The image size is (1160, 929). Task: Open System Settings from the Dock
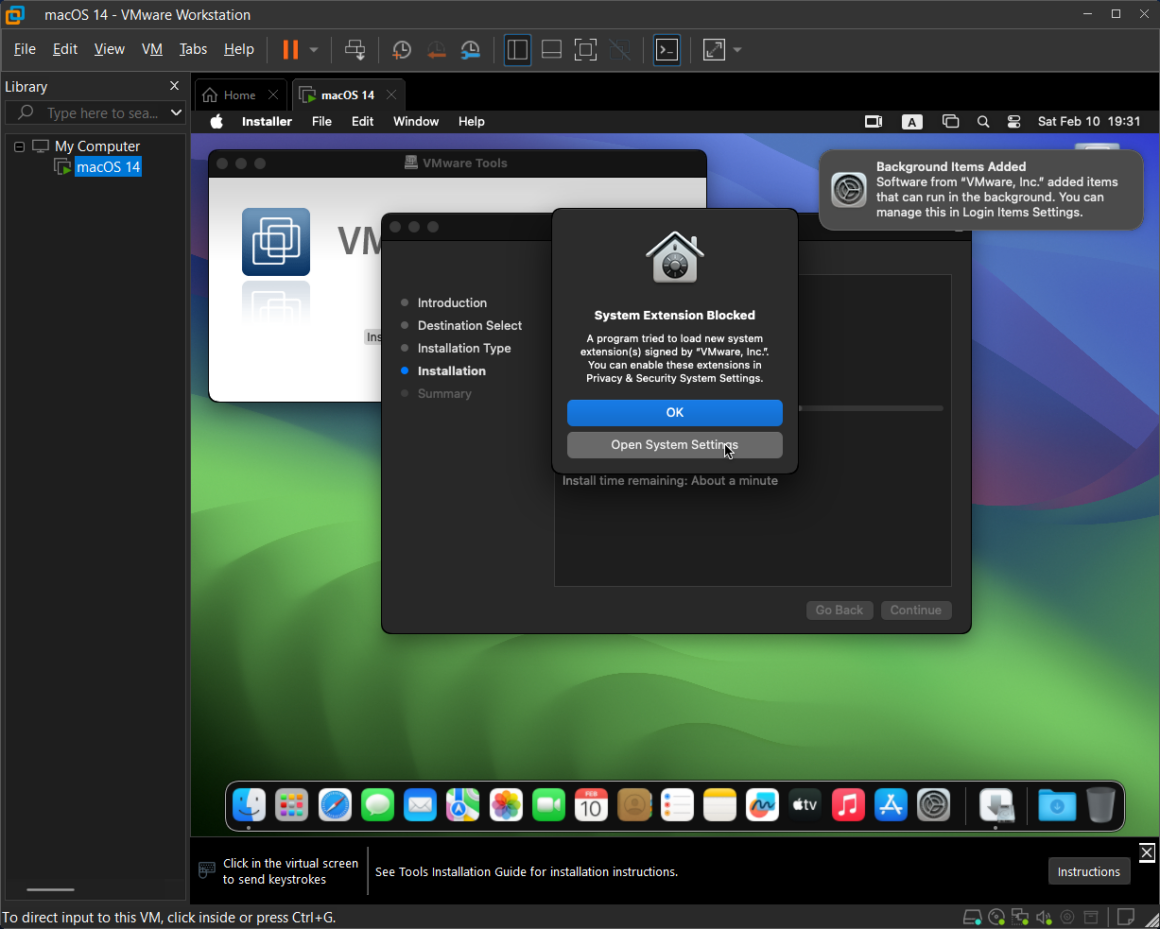coord(934,805)
